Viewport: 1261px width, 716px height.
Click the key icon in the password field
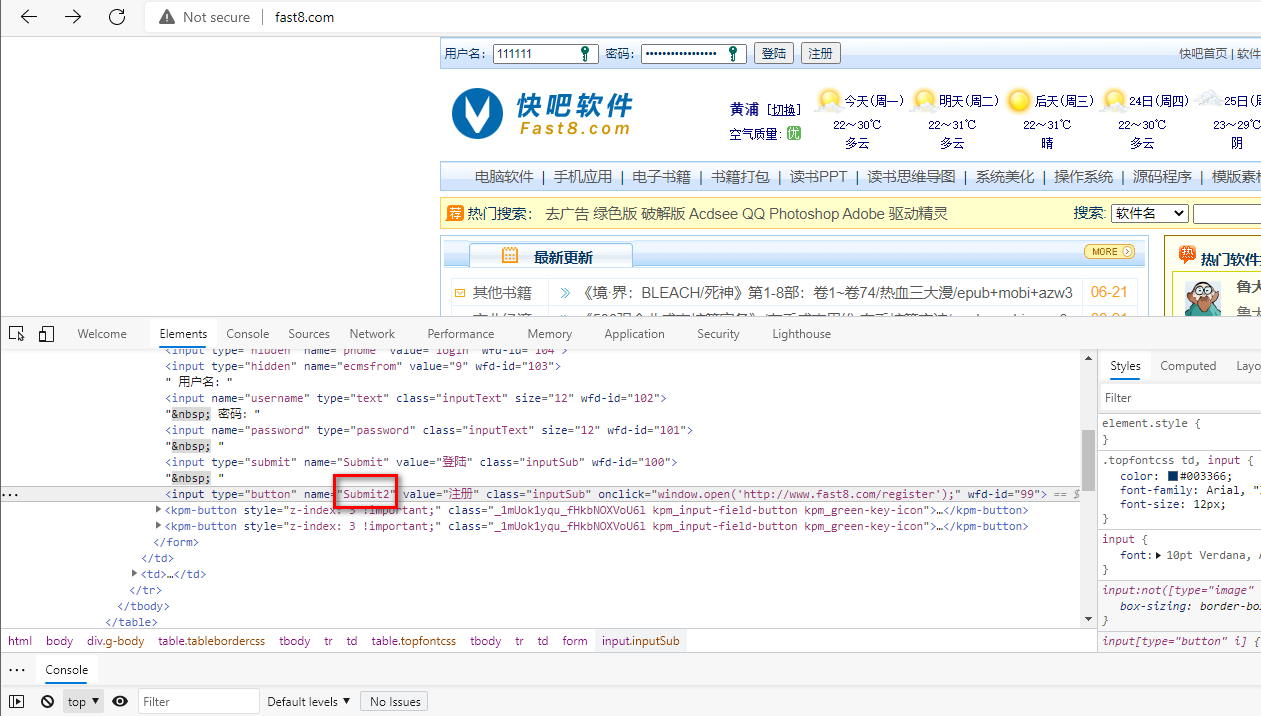point(733,53)
